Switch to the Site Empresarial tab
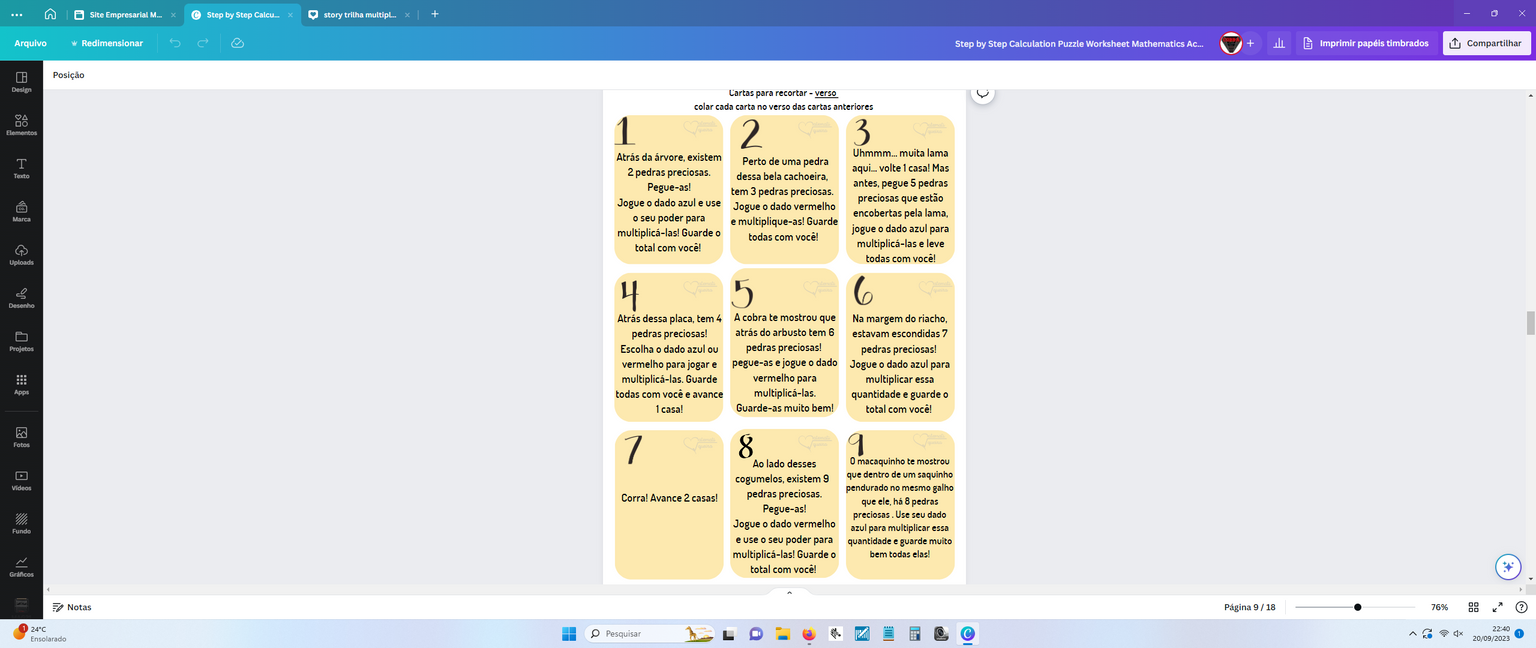The height and width of the screenshot is (648, 1536). [x=125, y=15]
